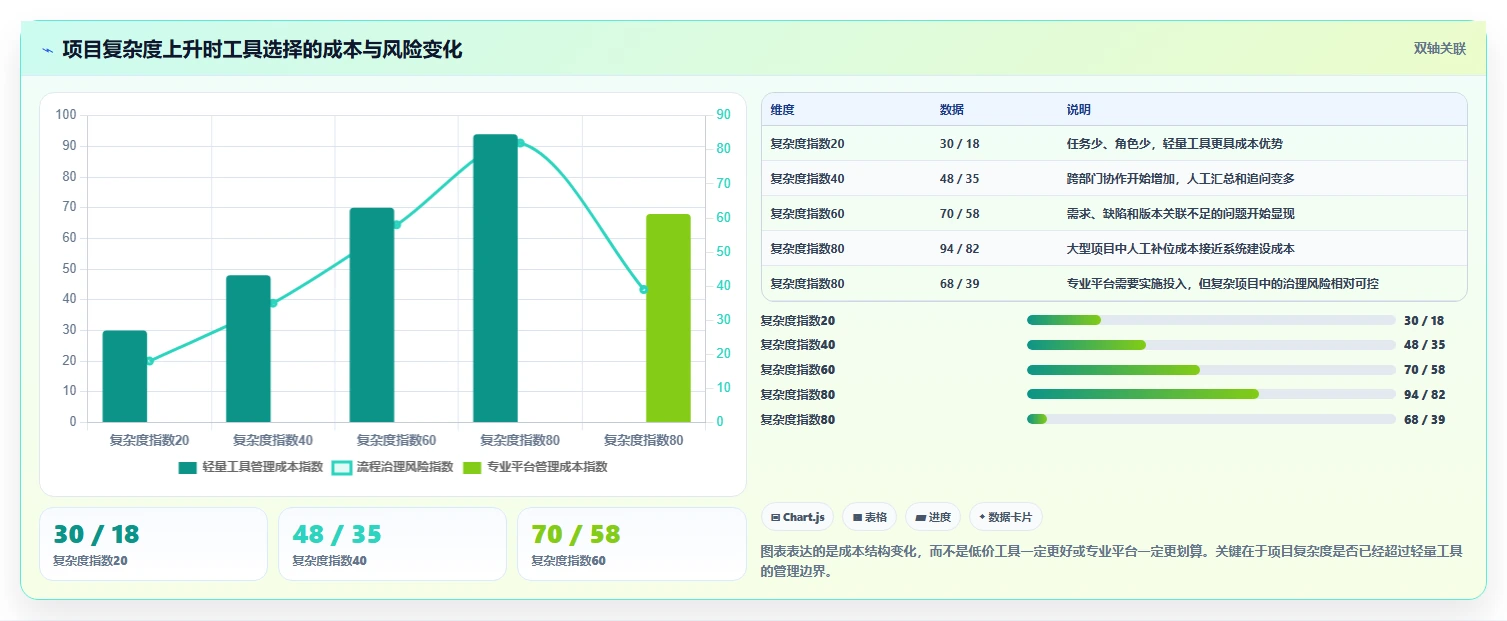Open the 48 / 35 data card
Screen dimensions: 1507x621
coord(392,544)
